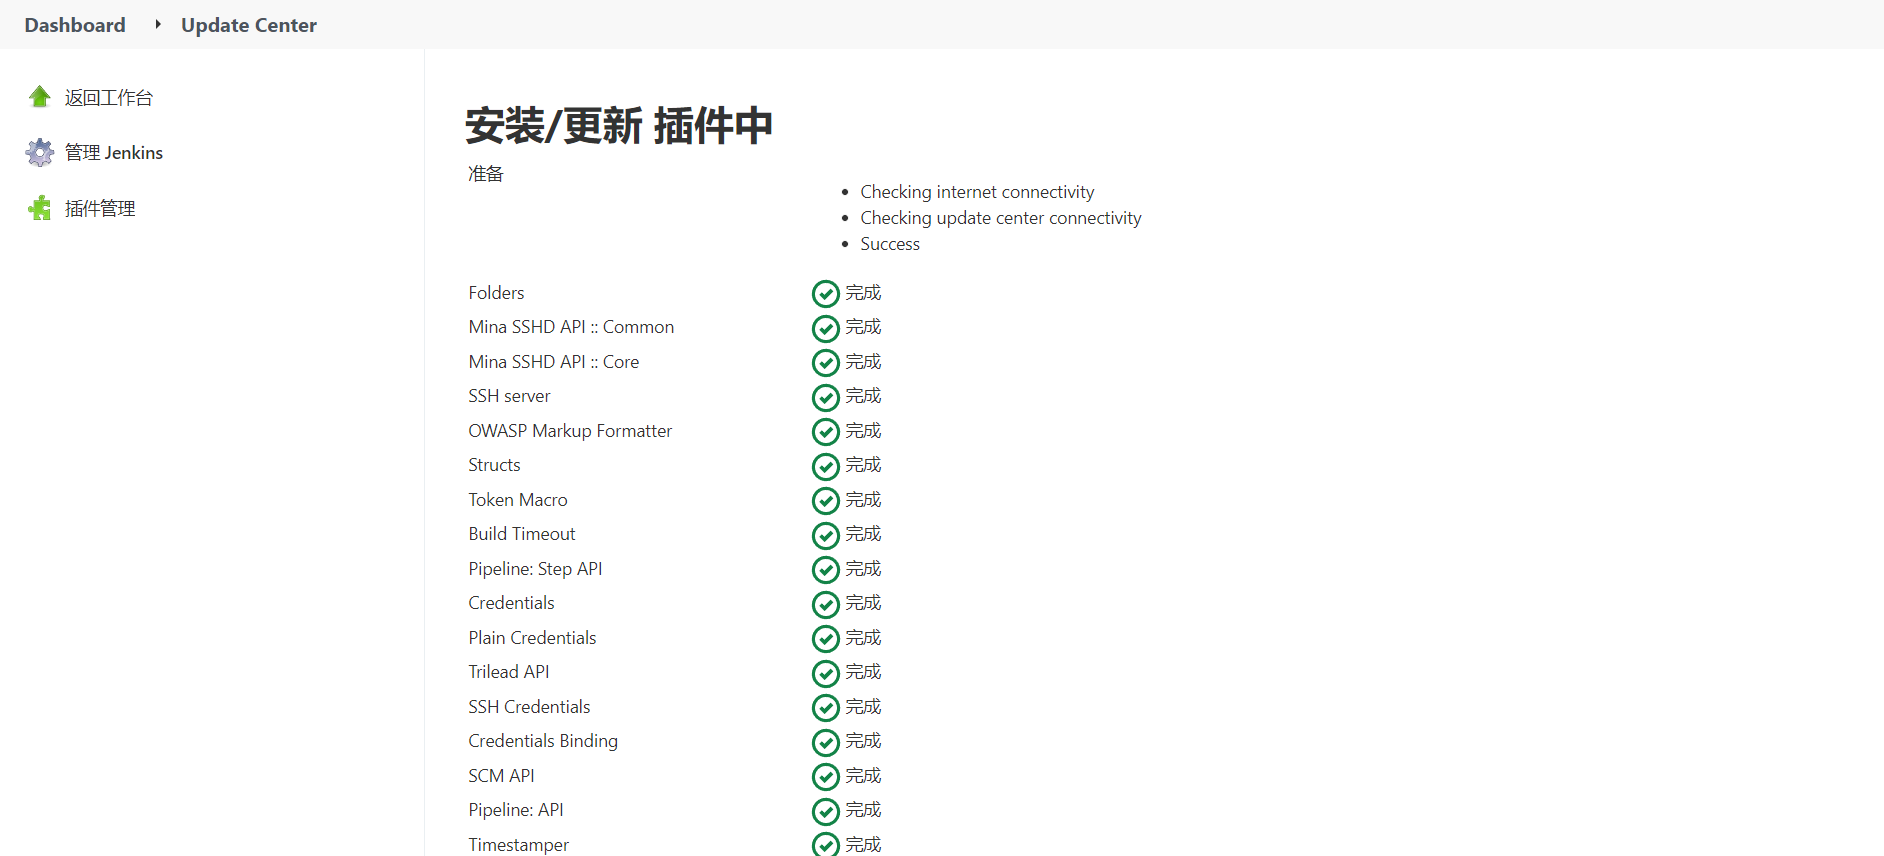Click the Token Macro completed checkmark icon
The height and width of the screenshot is (856, 1884).
point(825,501)
